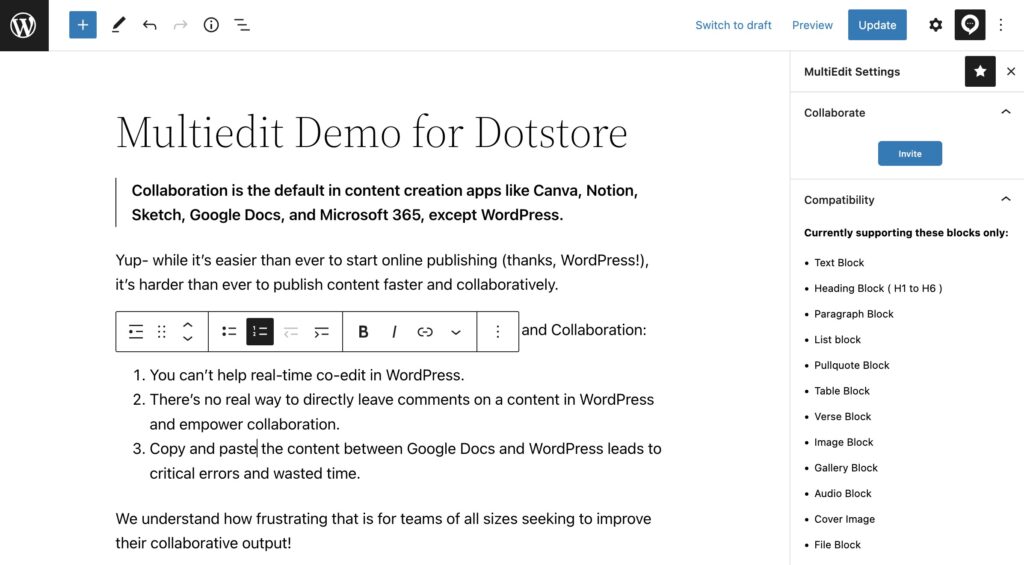Outdent the current list item
Viewport: 1024px width, 565px height.
point(291,332)
